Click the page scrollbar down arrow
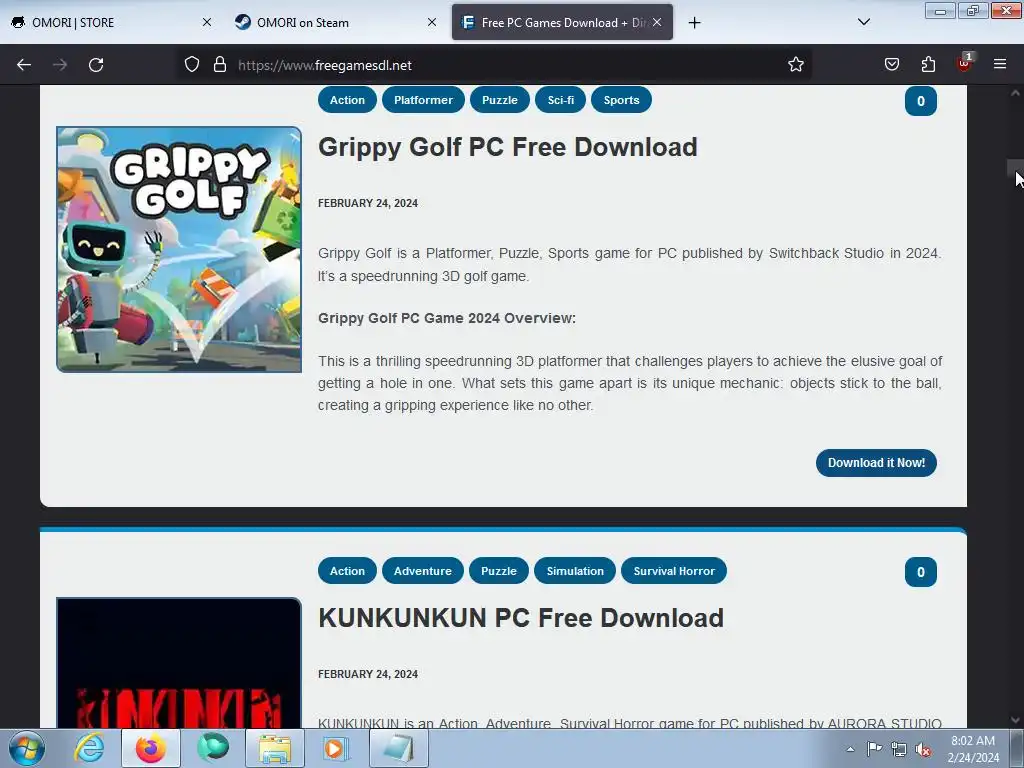 pos(1016,720)
